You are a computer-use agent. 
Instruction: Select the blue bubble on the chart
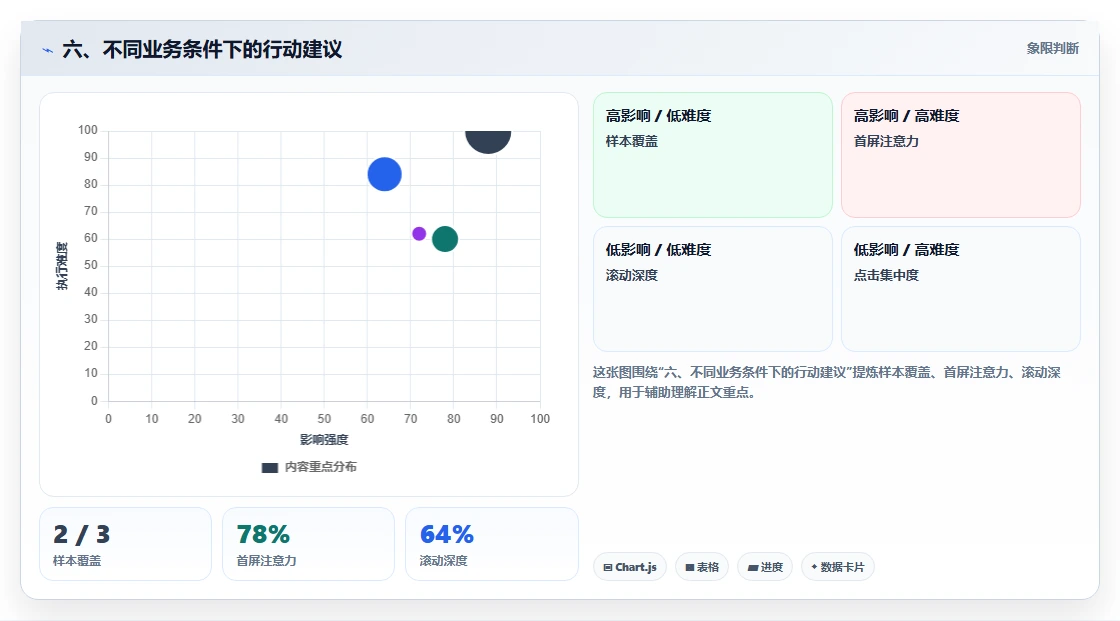(384, 174)
